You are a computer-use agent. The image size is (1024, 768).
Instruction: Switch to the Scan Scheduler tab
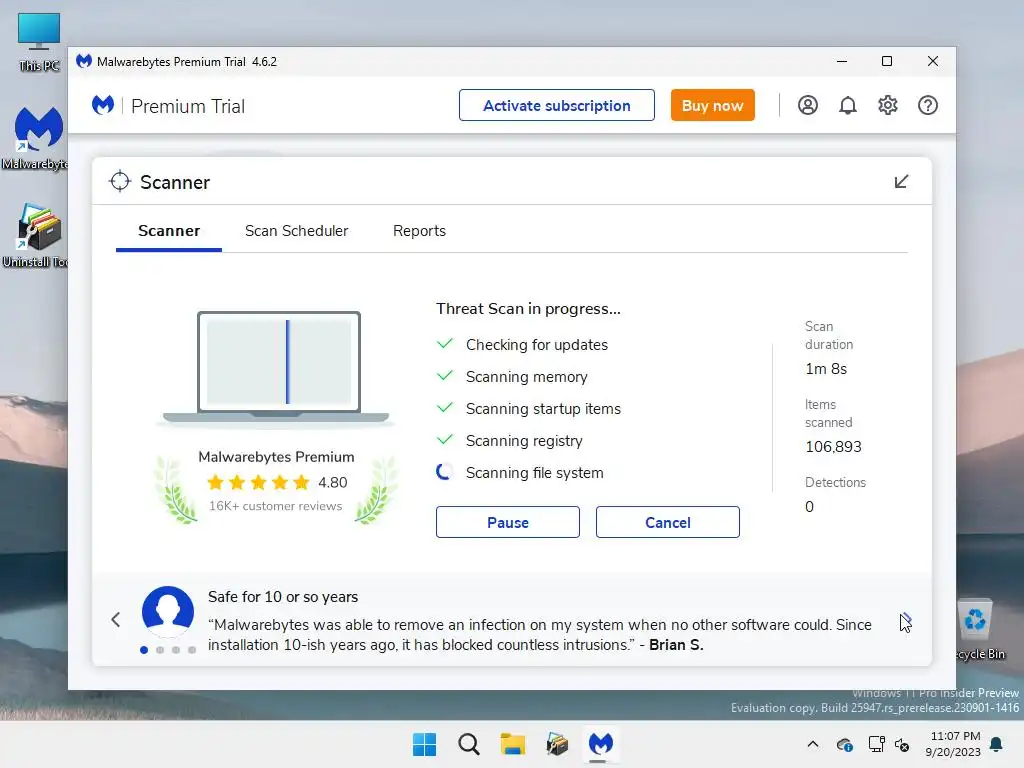point(296,231)
